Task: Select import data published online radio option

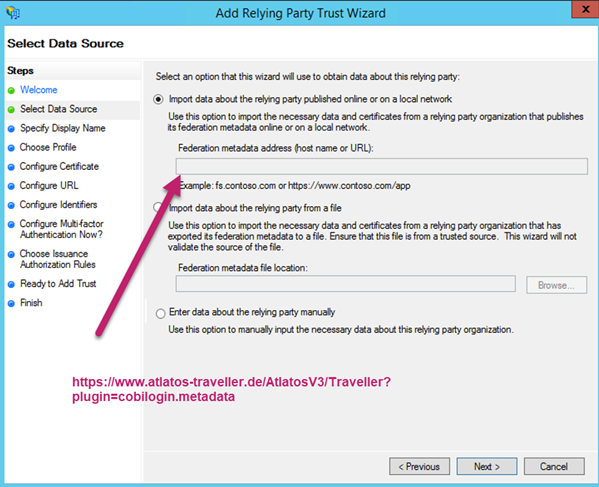Action: (158, 99)
